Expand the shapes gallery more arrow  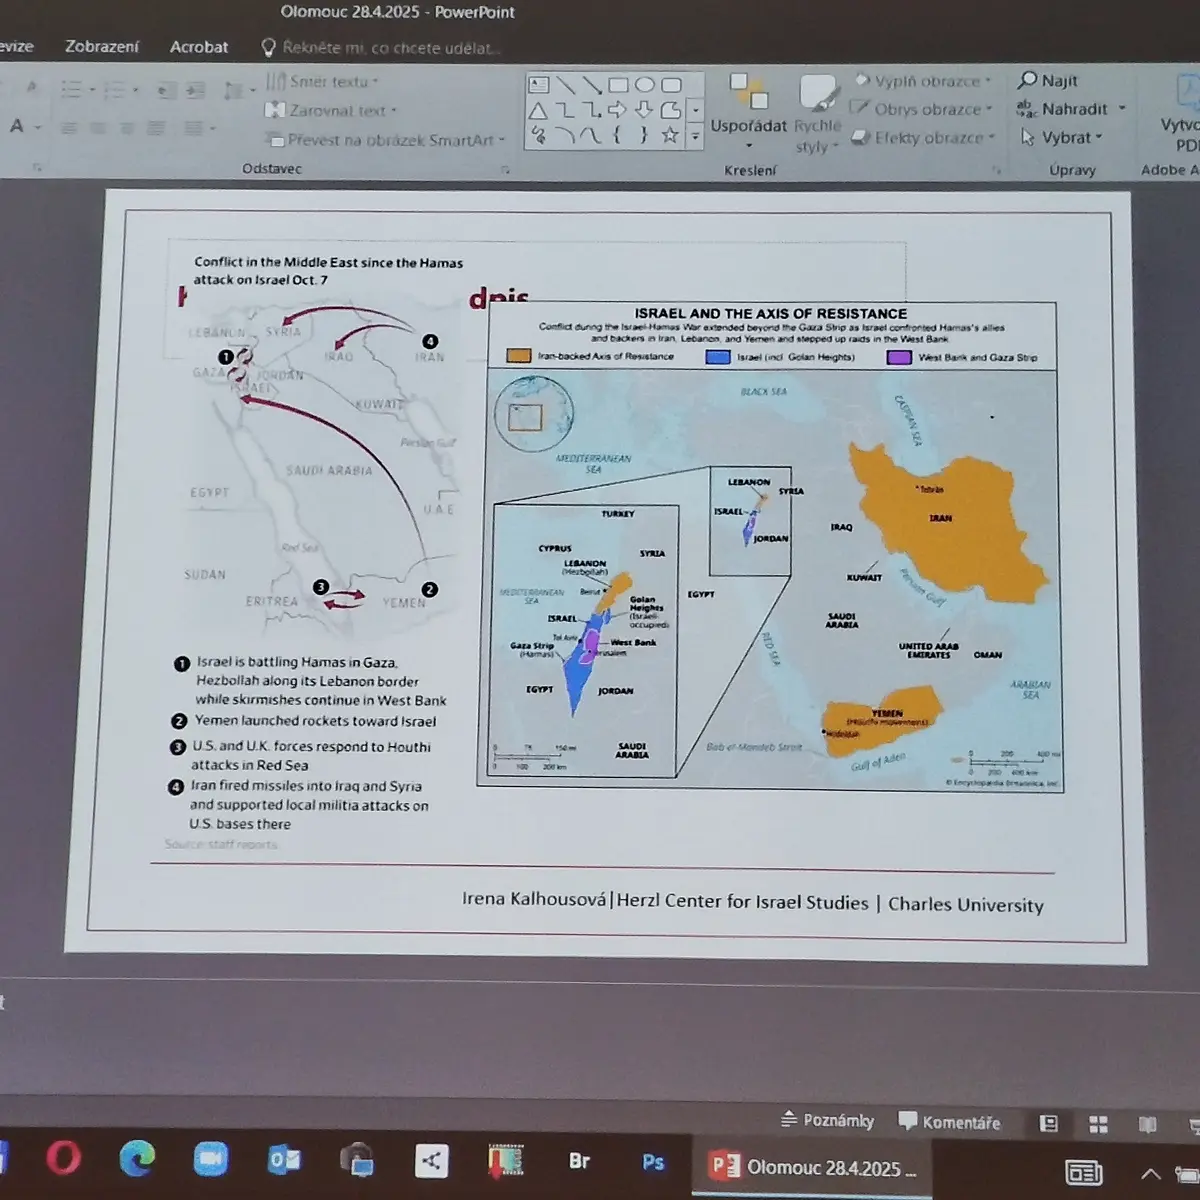pyautogui.click(x=695, y=136)
